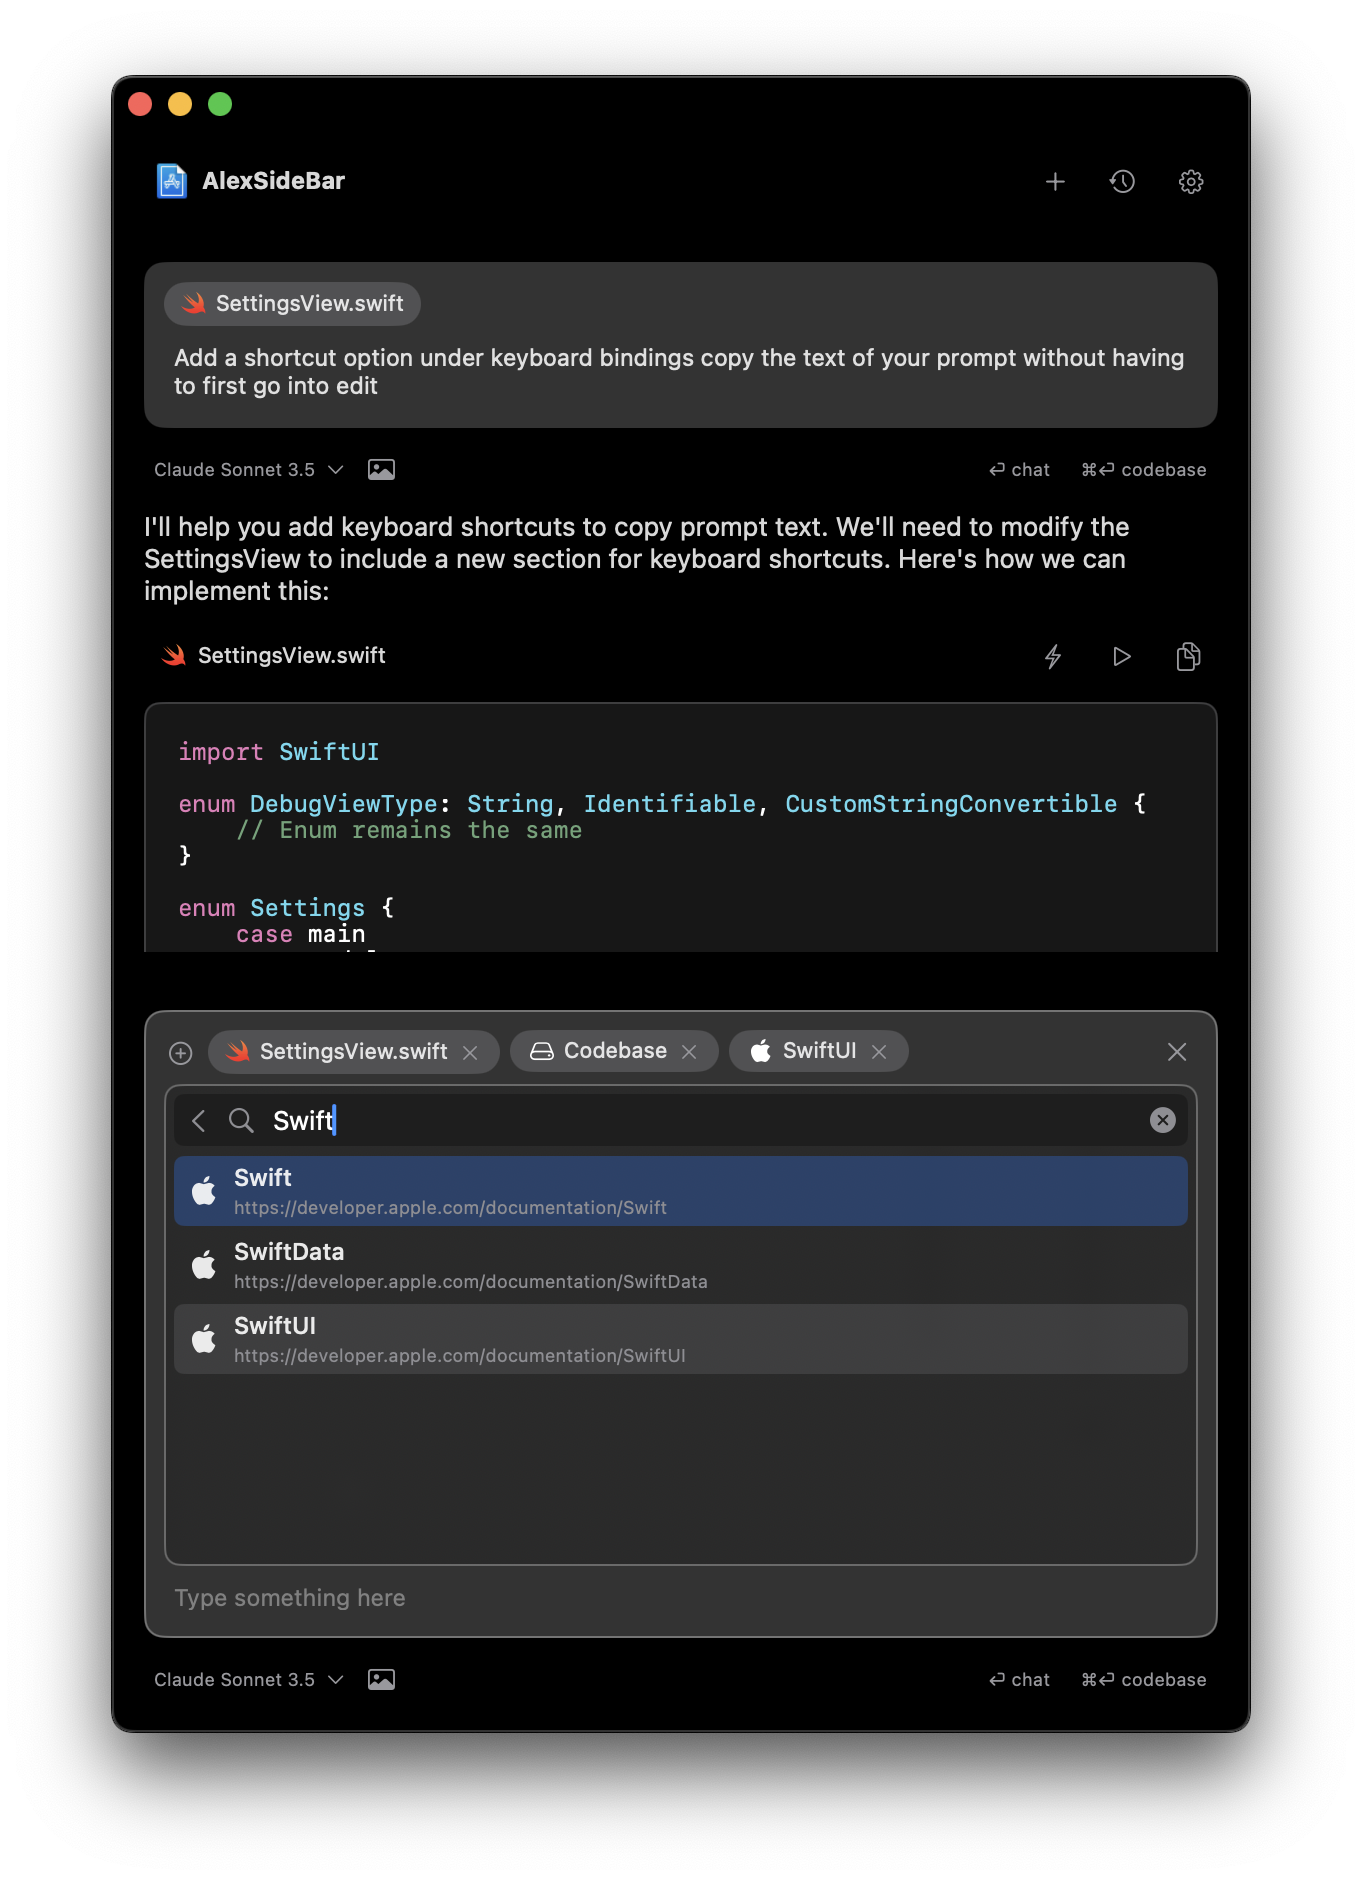Open lower Claude Sonnet 3.5 model dropdown

[248, 1680]
